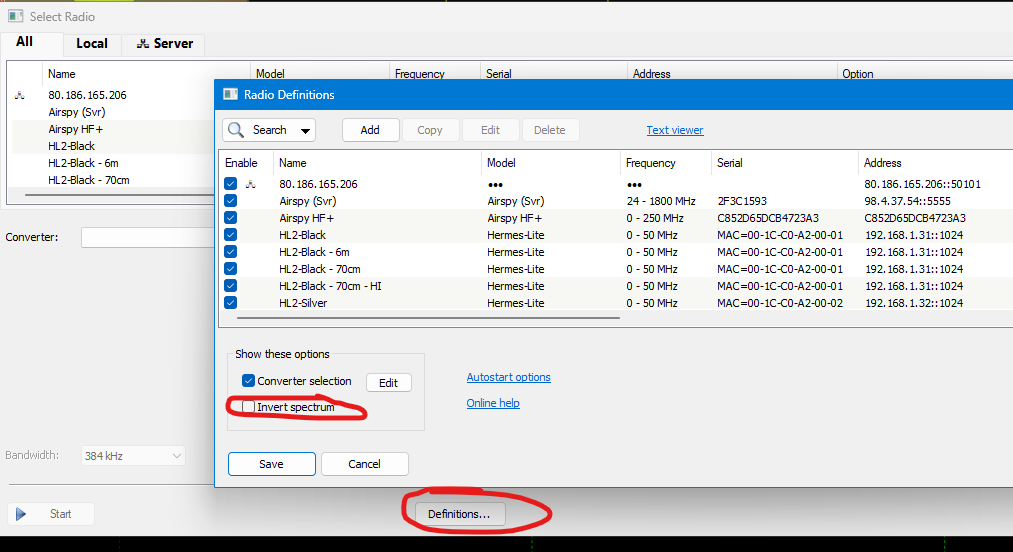
Task: Open the Text viewer link
Action: pos(674,130)
